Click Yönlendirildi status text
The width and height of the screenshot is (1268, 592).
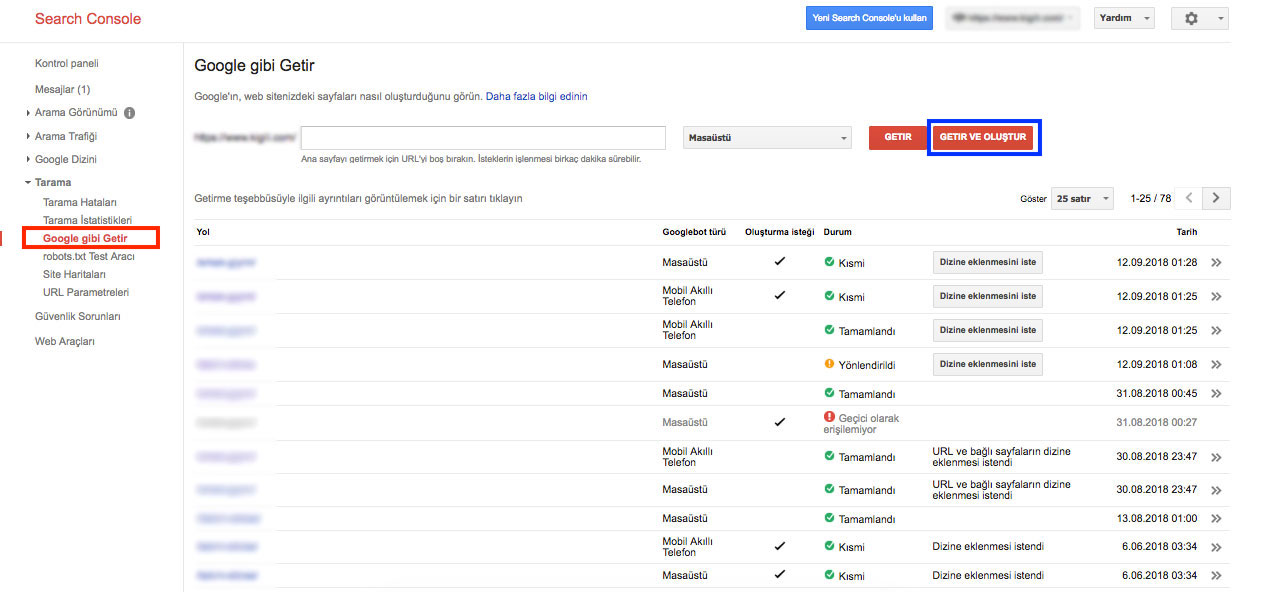click(867, 365)
